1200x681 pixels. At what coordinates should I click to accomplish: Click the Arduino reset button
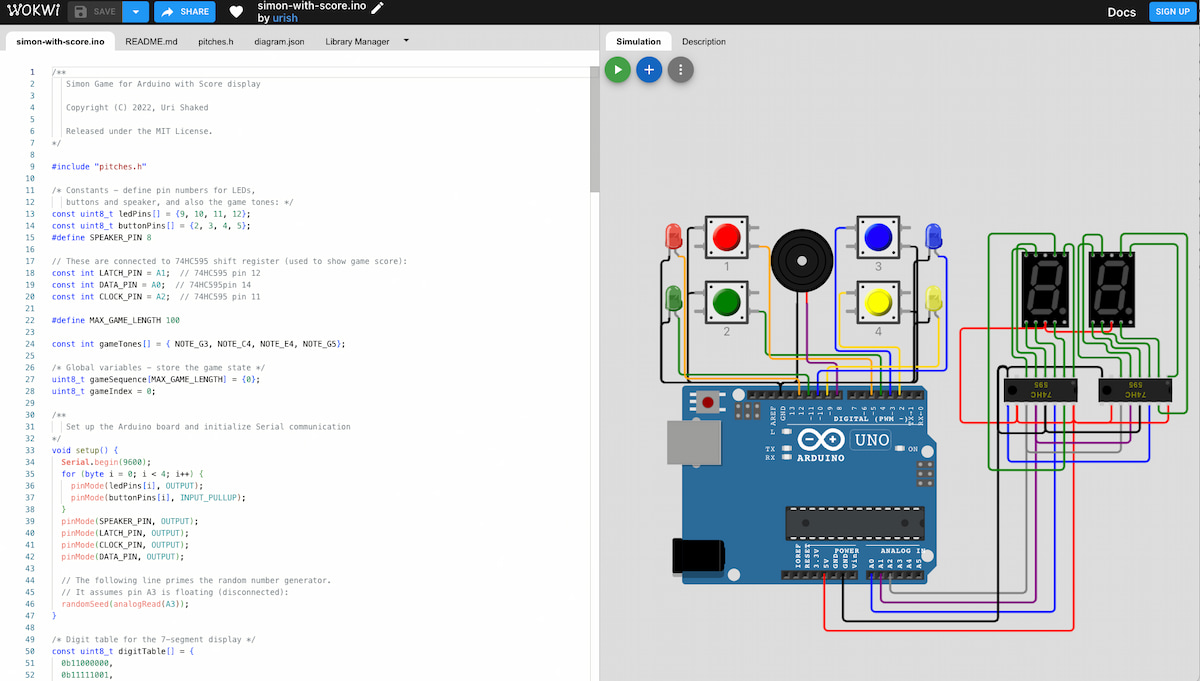(x=709, y=403)
